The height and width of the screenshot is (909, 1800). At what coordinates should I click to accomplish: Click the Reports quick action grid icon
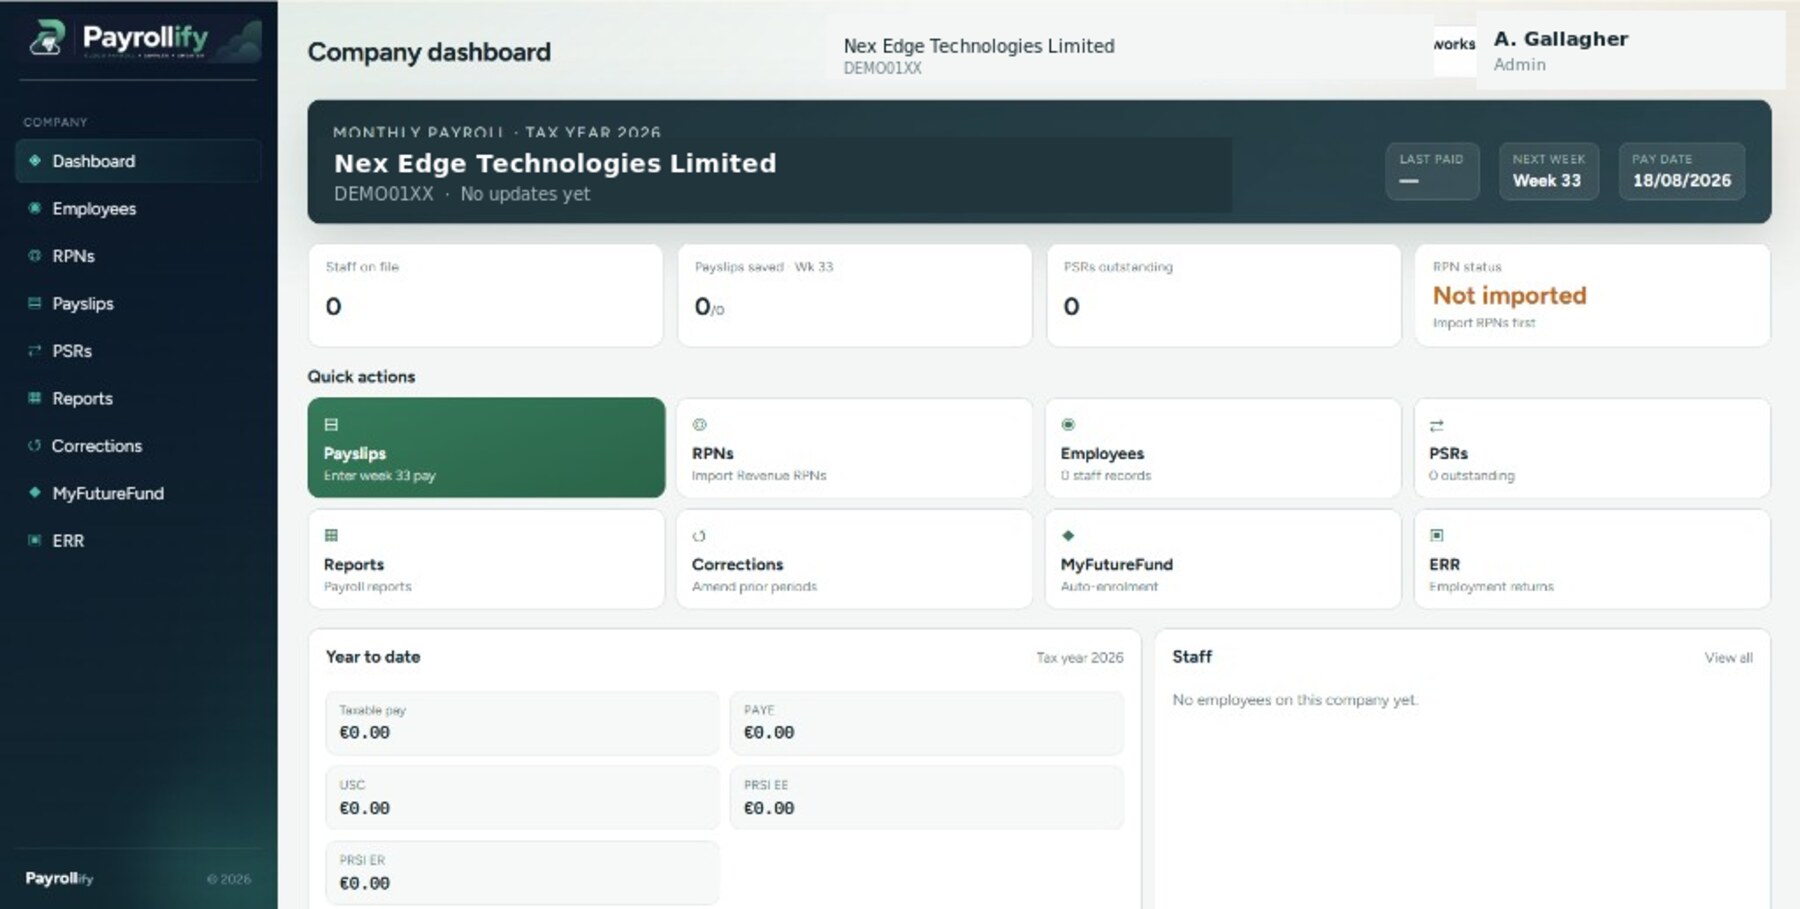coord(331,536)
